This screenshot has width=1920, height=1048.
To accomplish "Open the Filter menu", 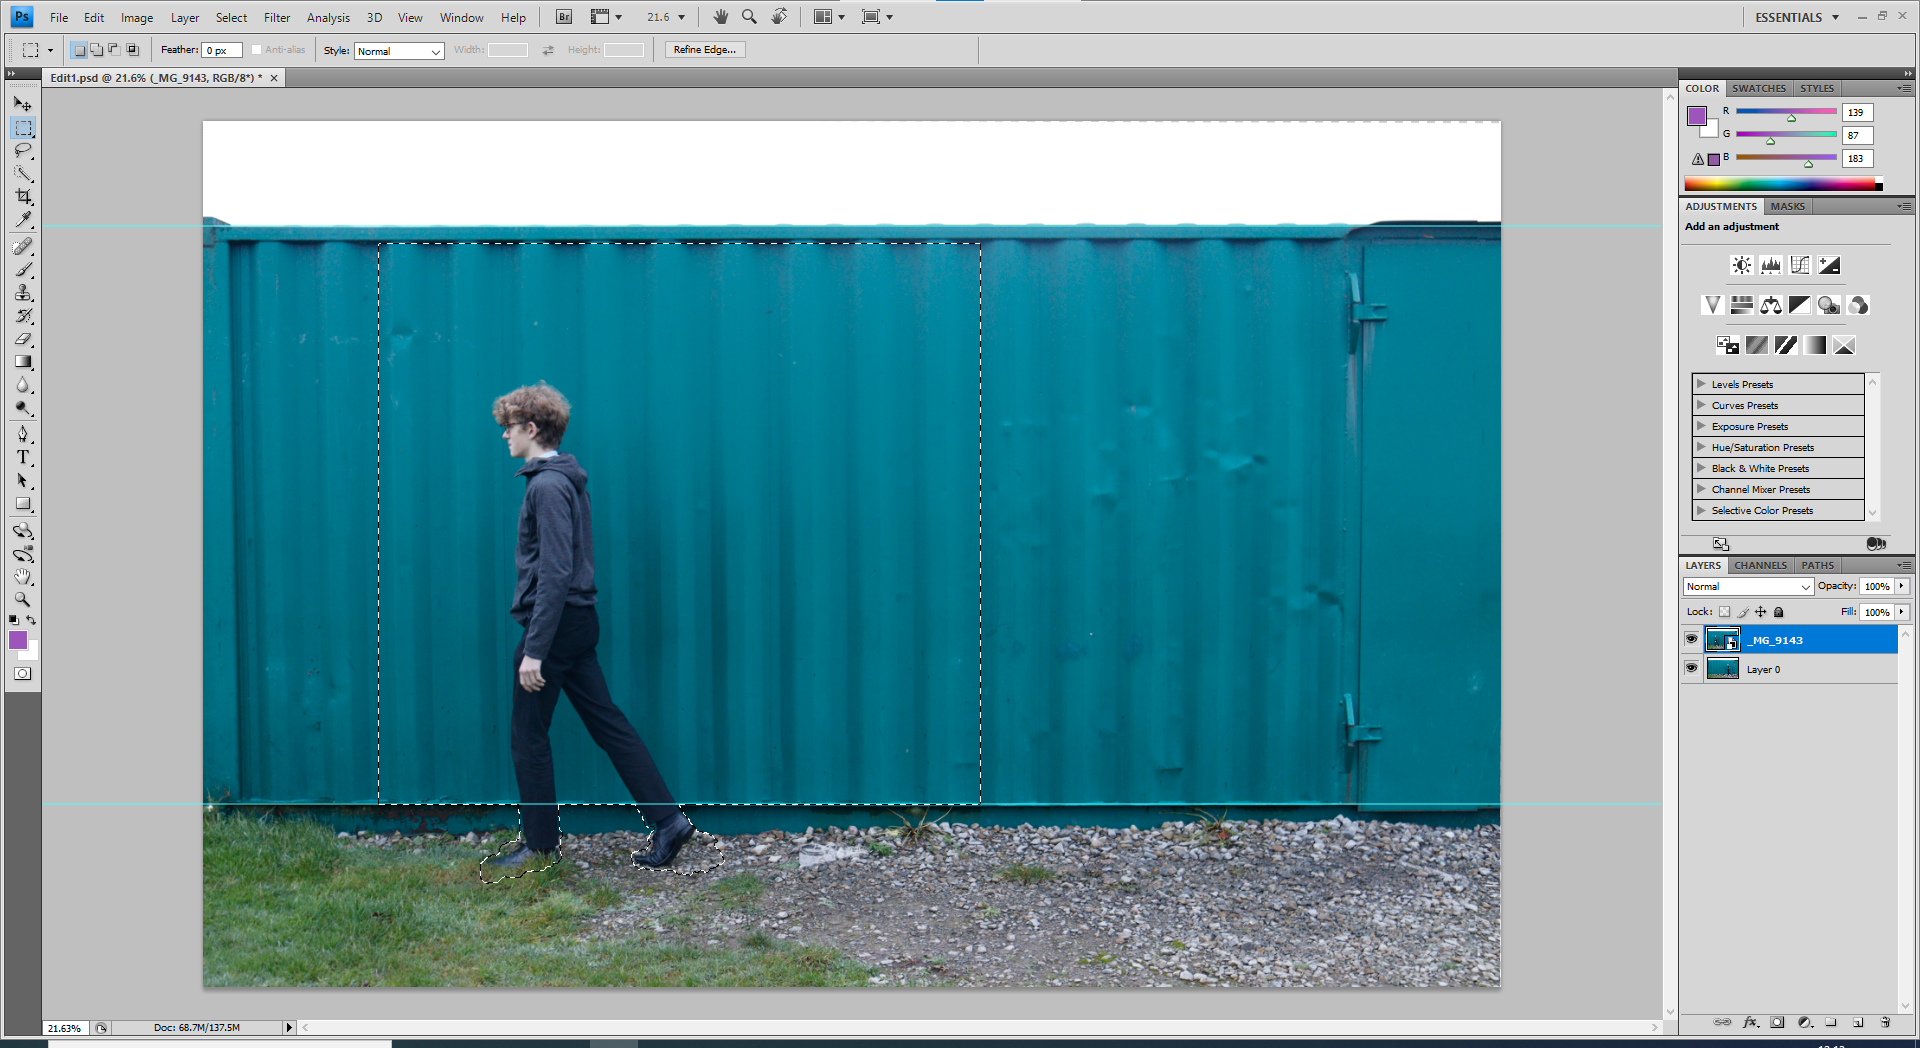I will tap(277, 18).
